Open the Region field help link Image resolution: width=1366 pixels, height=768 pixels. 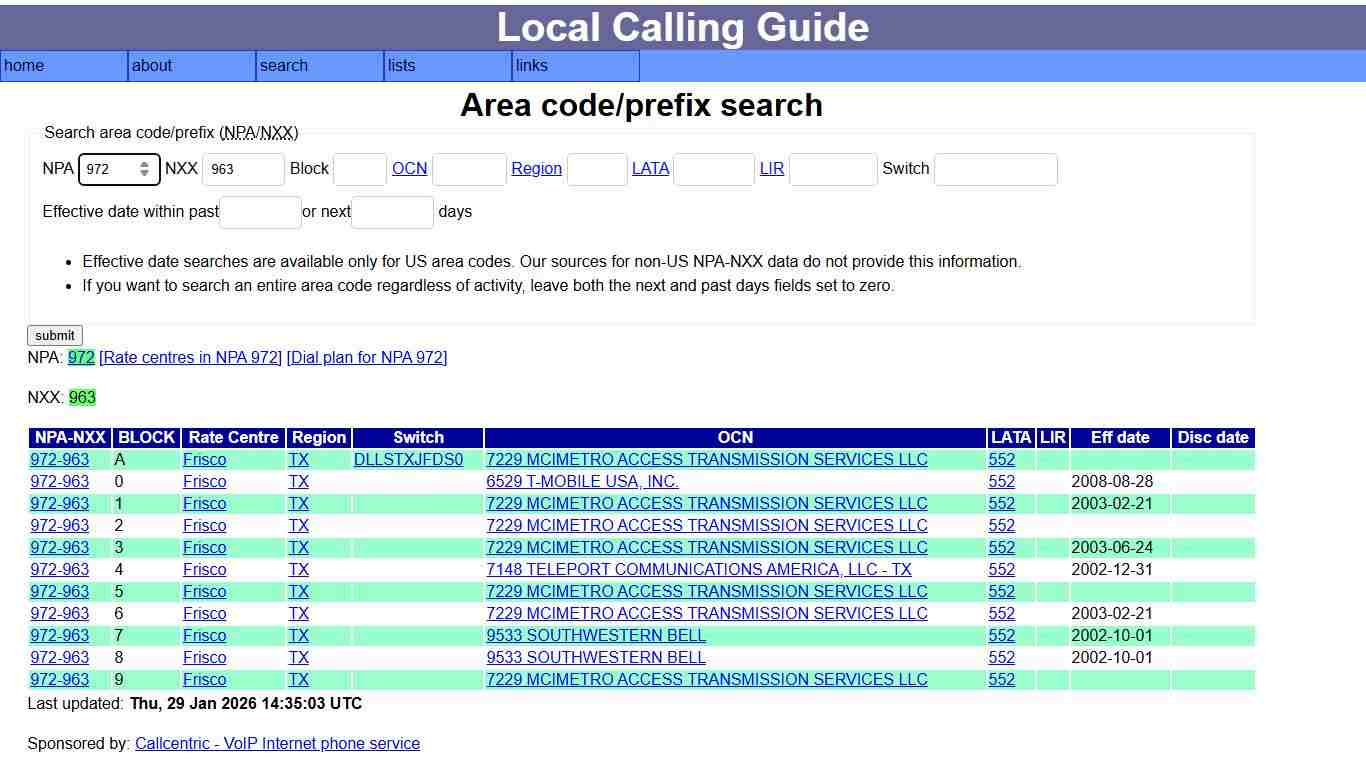(x=536, y=169)
